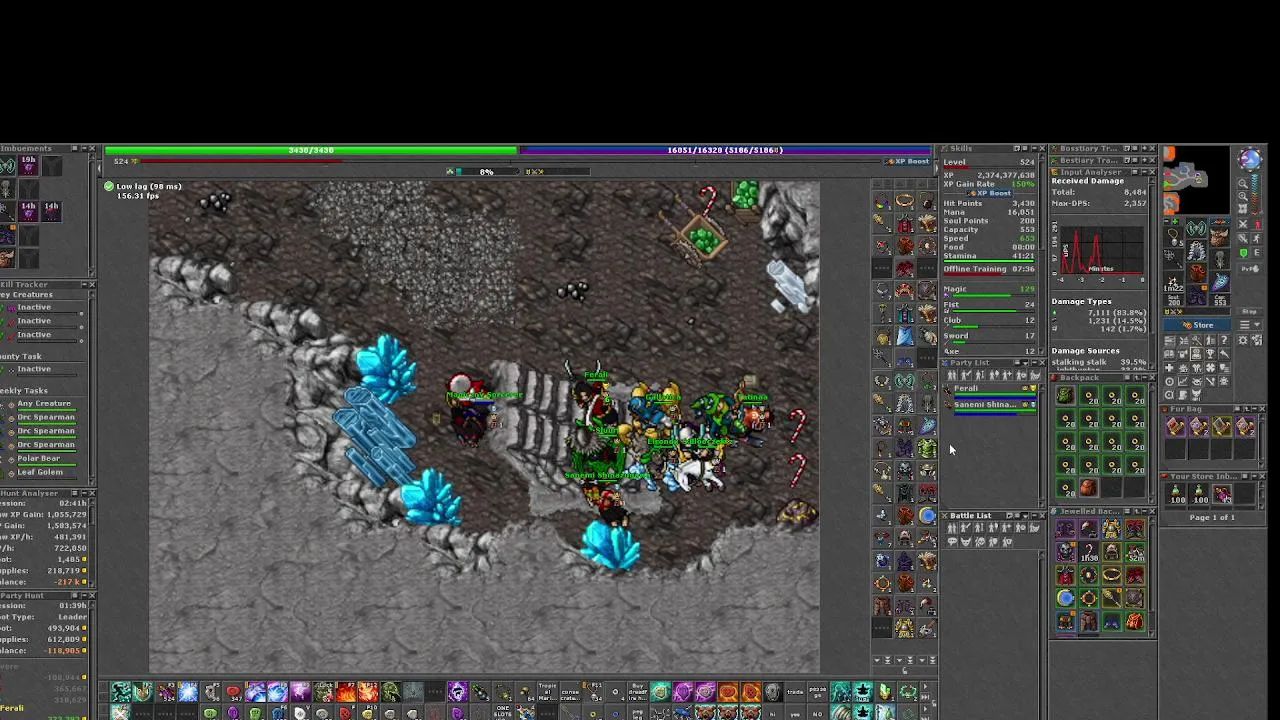Click the ONE SLOTS hotkey
This screenshot has width=1280, height=720.
pos(503,713)
